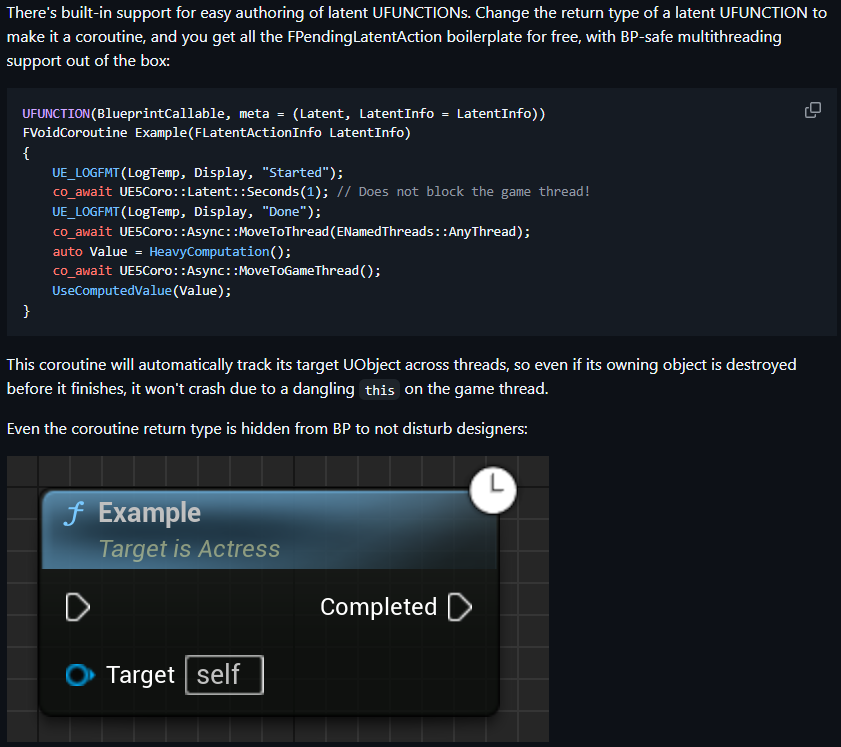Click the "Started" string in the code

[295, 173]
